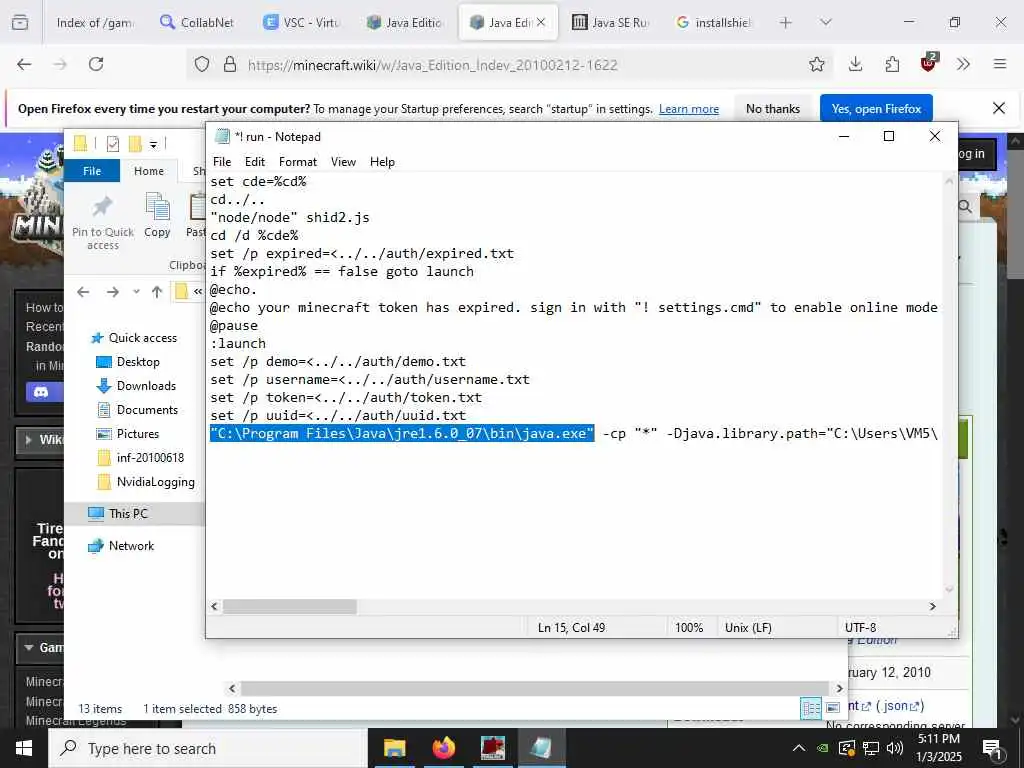Viewport: 1024px width, 768px height.
Task: Click Properties checkmark icon in Explorer title bar
Action: pos(113,144)
